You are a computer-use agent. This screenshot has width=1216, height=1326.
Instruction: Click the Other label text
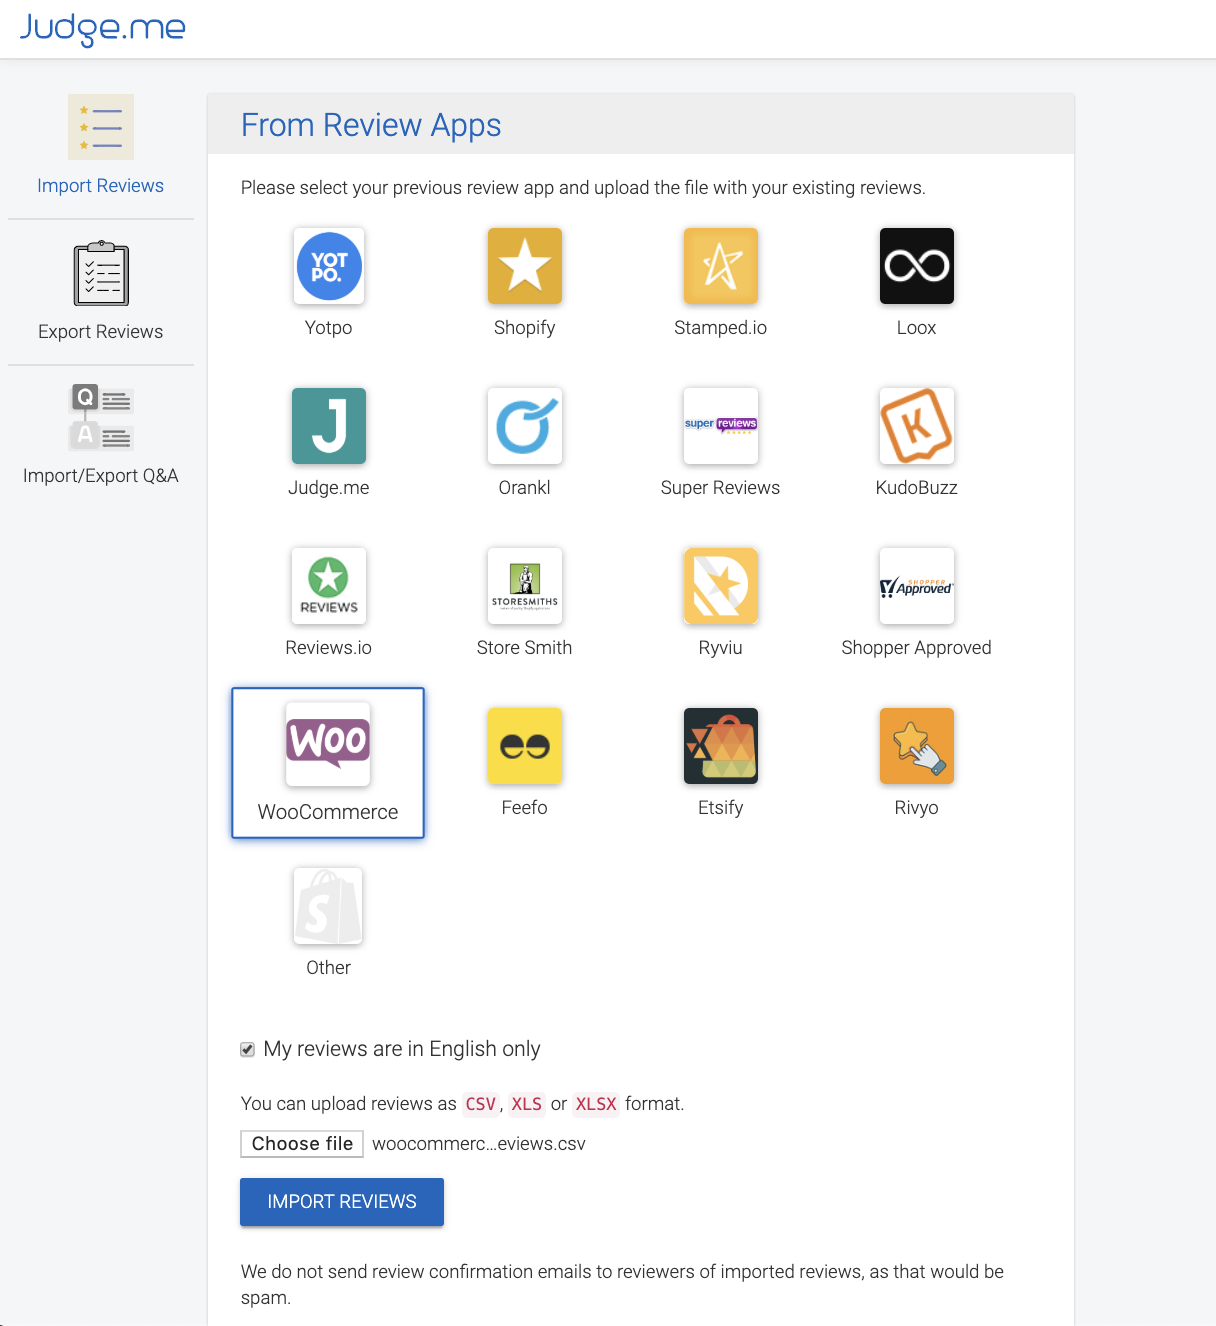coord(329,968)
